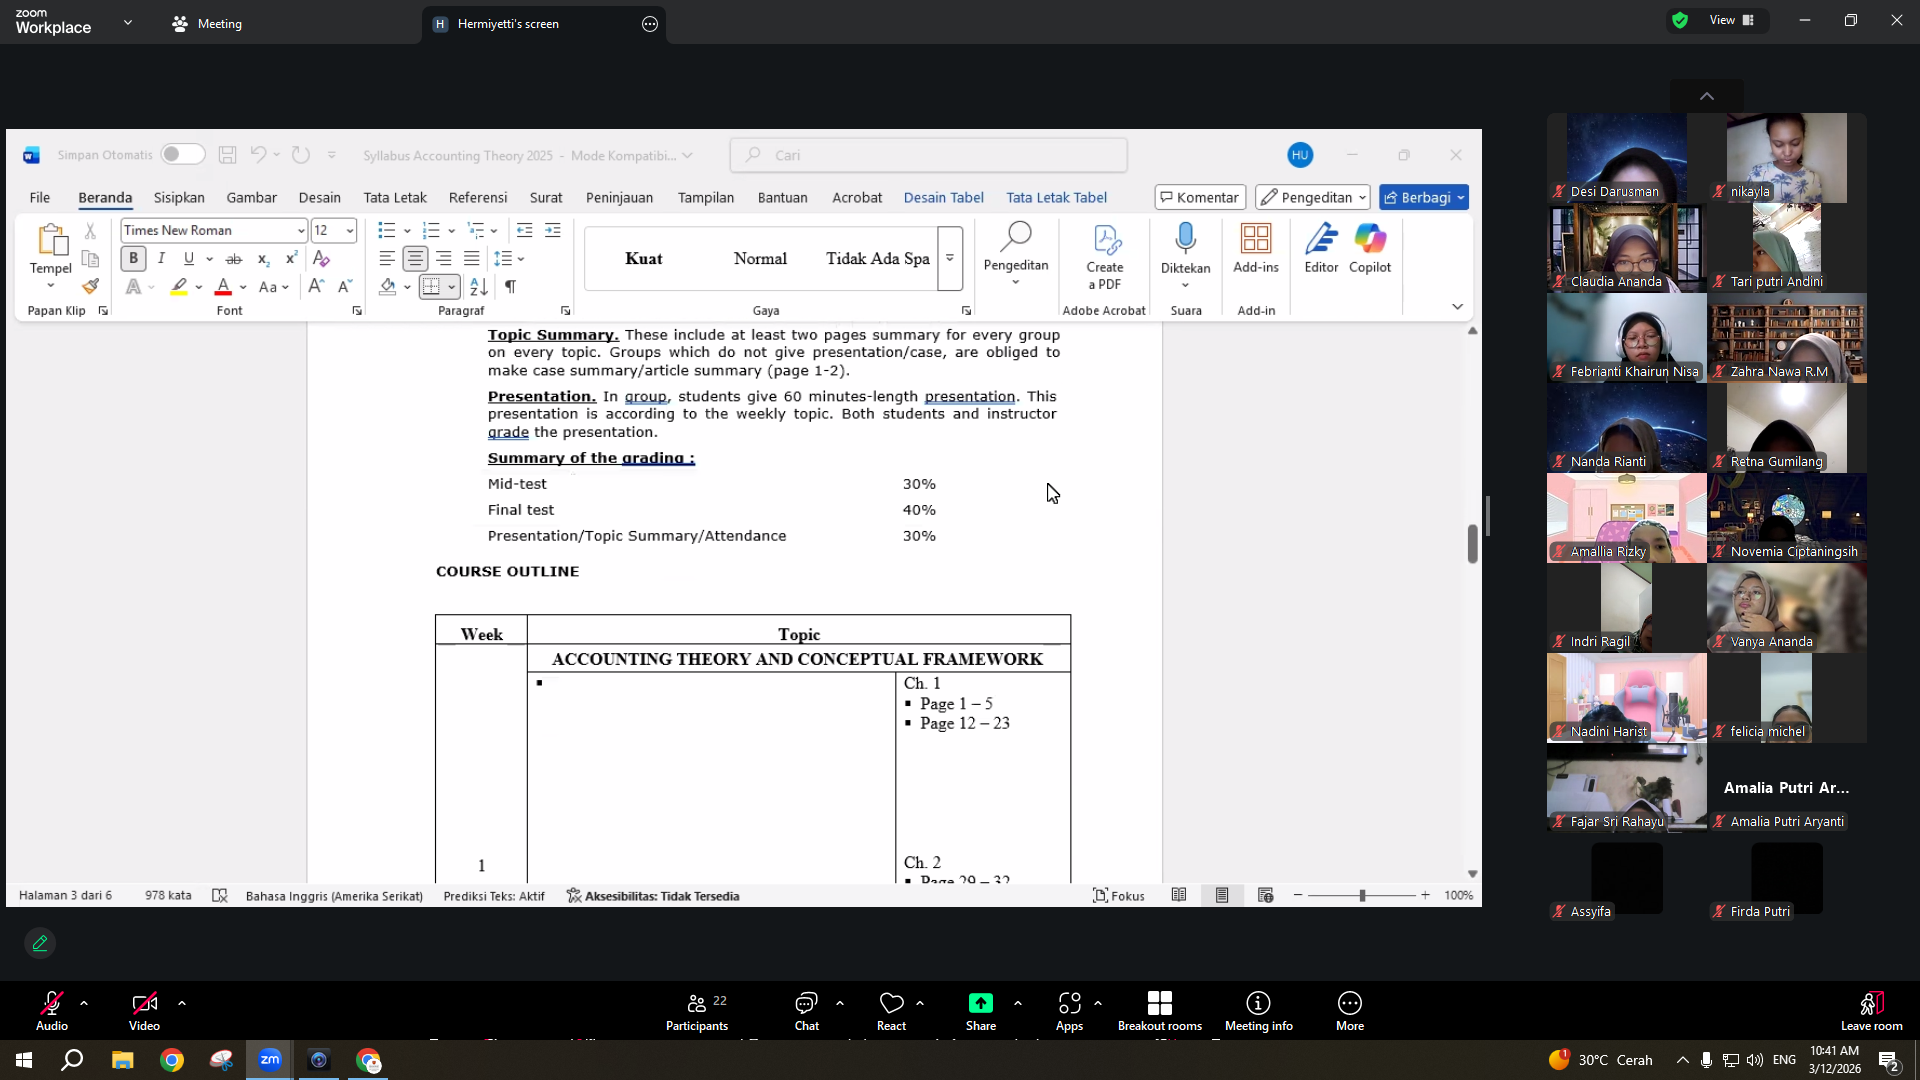Toggle Fokus mode in status bar
Screen dimensions: 1920x1080
pyautogui.click(x=1119, y=895)
